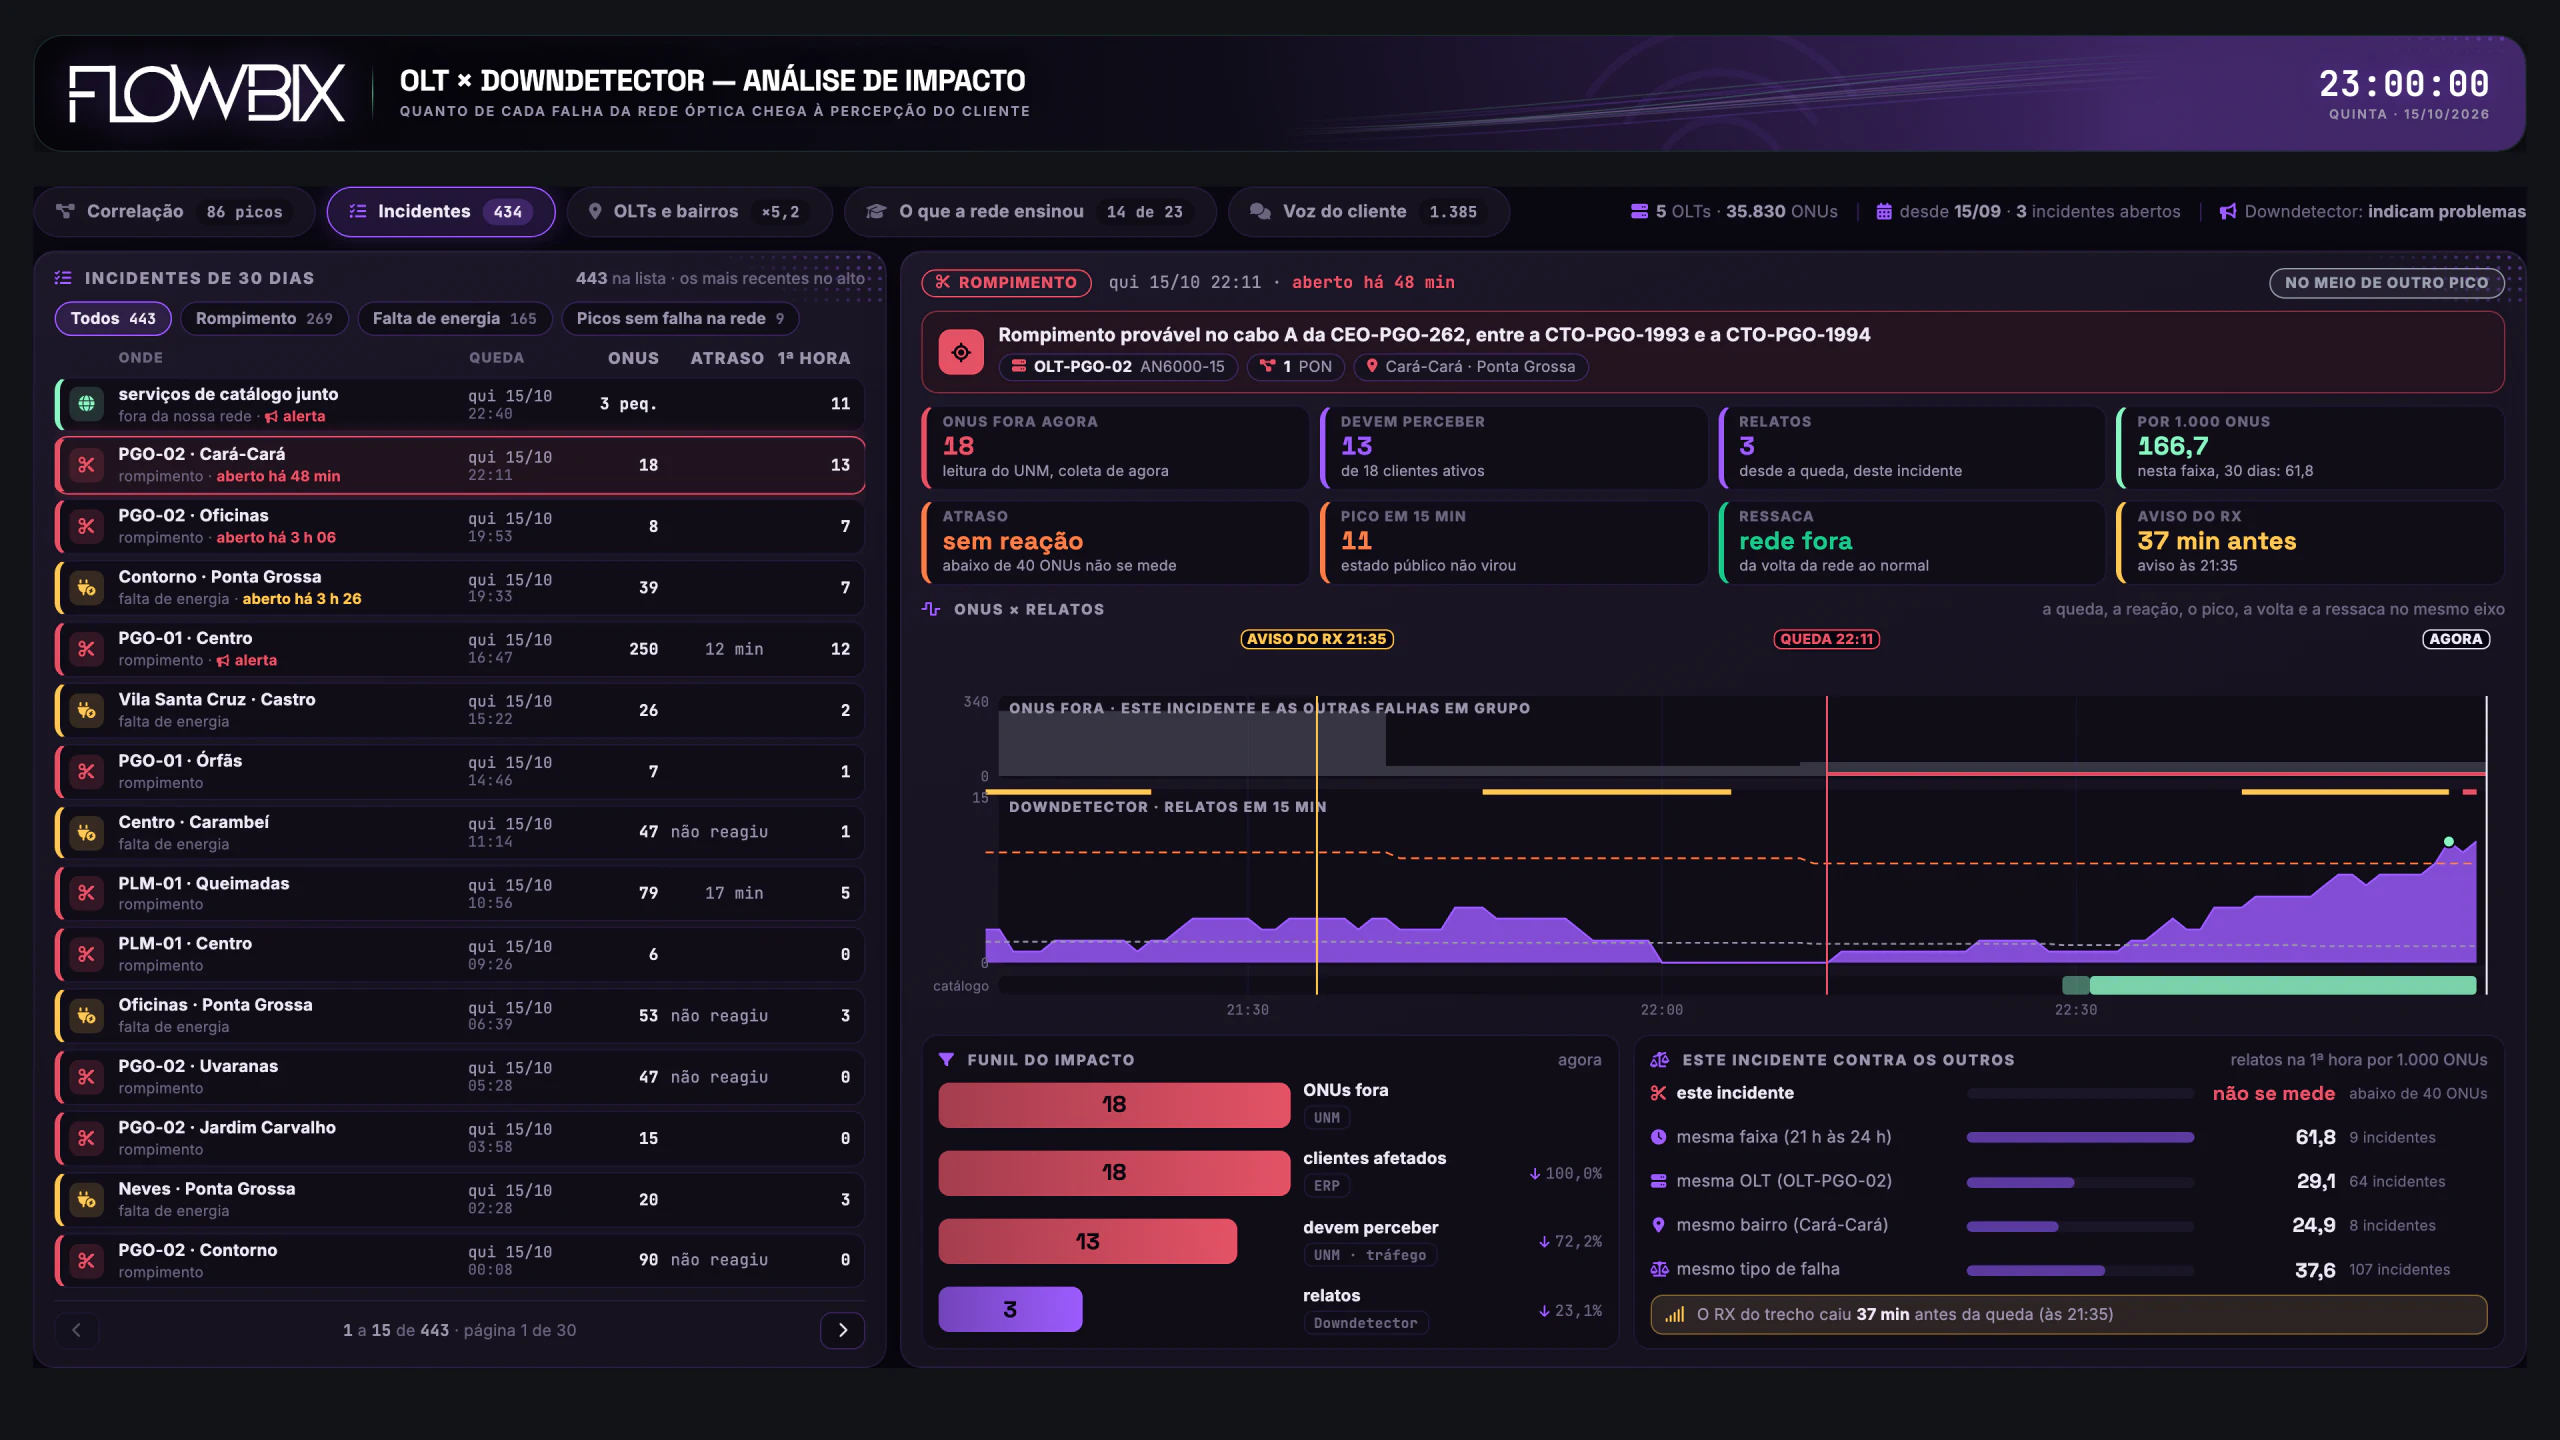Click the POR 1.000 ONUS 166,7 card

tap(2311, 447)
